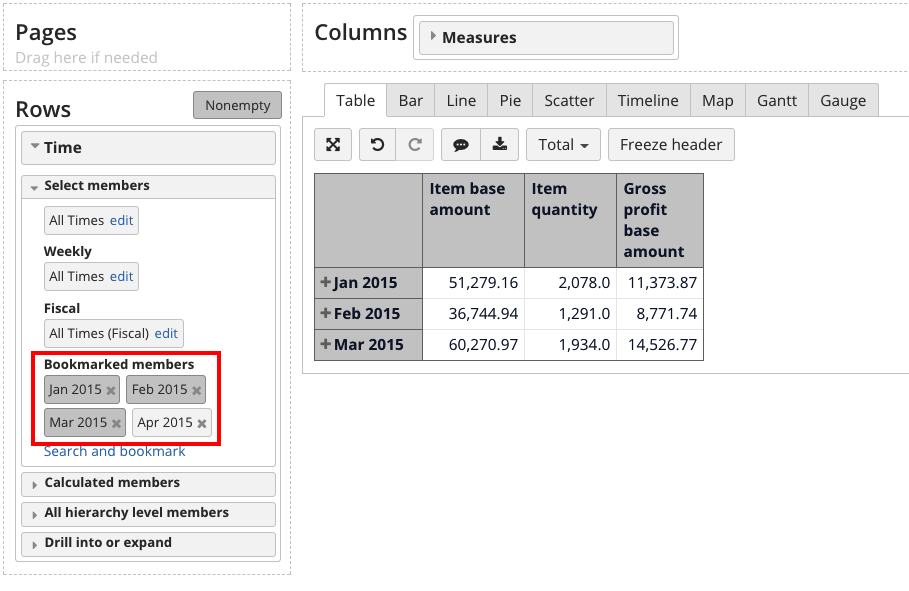Image resolution: width=909 pixels, height=591 pixels.
Task: Expand Mar 2015 row with plus icon
Action: pyautogui.click(x=325, y=344)
